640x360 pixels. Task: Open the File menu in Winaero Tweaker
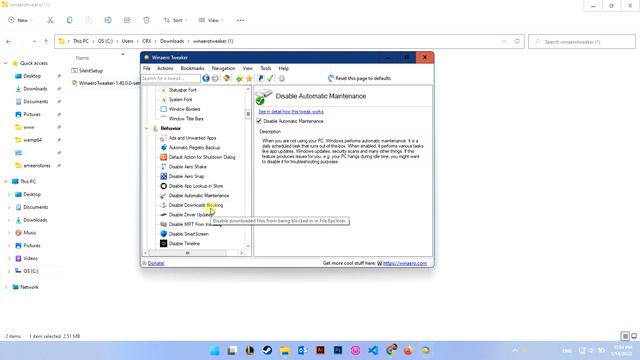(x=147, y=68)
